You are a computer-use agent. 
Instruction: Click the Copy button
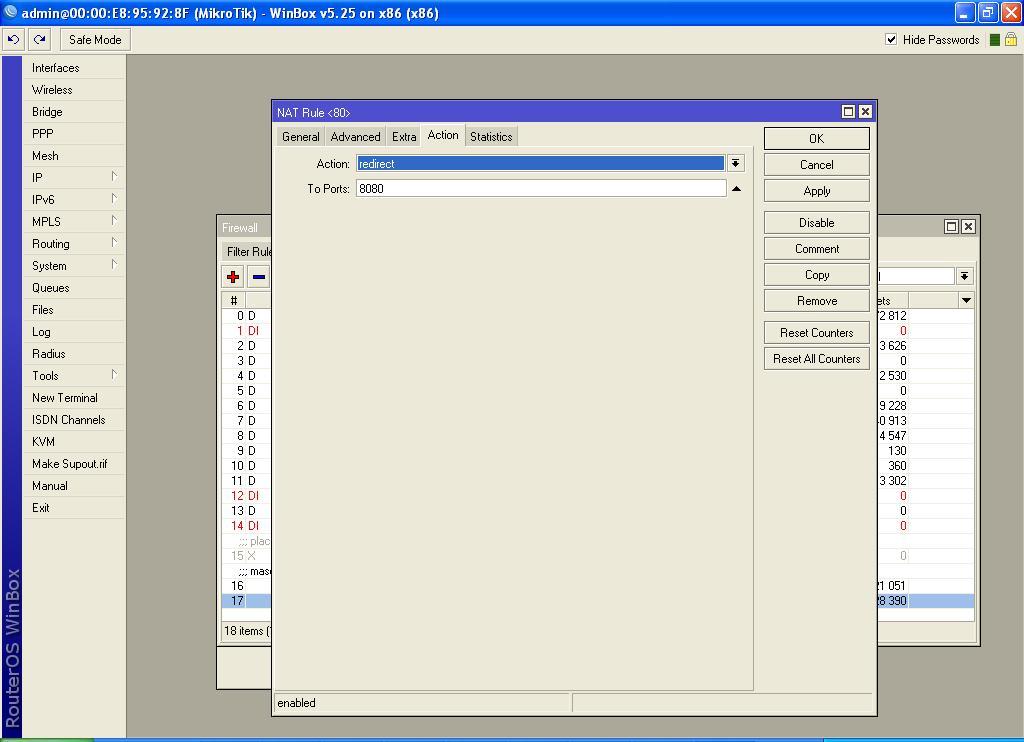point(816,275)
